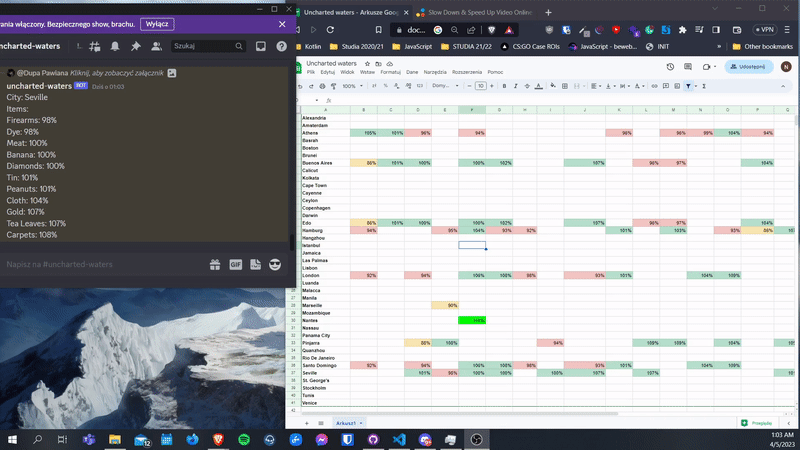Click the Wyłącz button in banner
This screenshot has height=450, width=800.
click(x=157, y=23)
